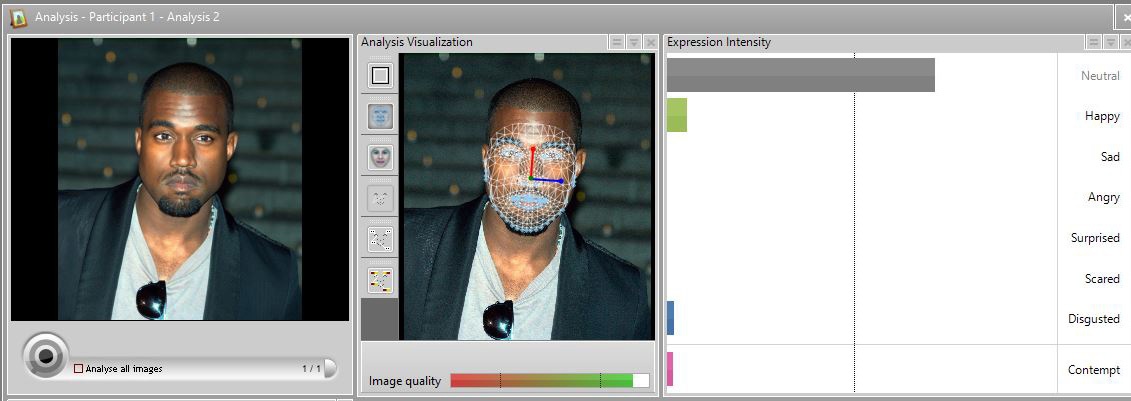
Task: Toggle the colored action units icon
Action: pyautogui.click(x=380, y=280)
